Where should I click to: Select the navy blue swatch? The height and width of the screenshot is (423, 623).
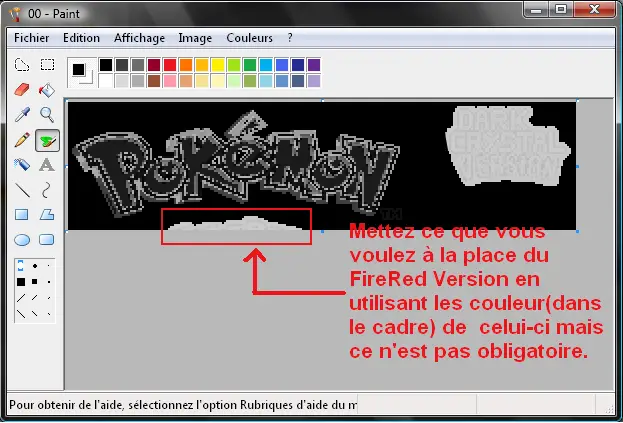coord(298,65)
